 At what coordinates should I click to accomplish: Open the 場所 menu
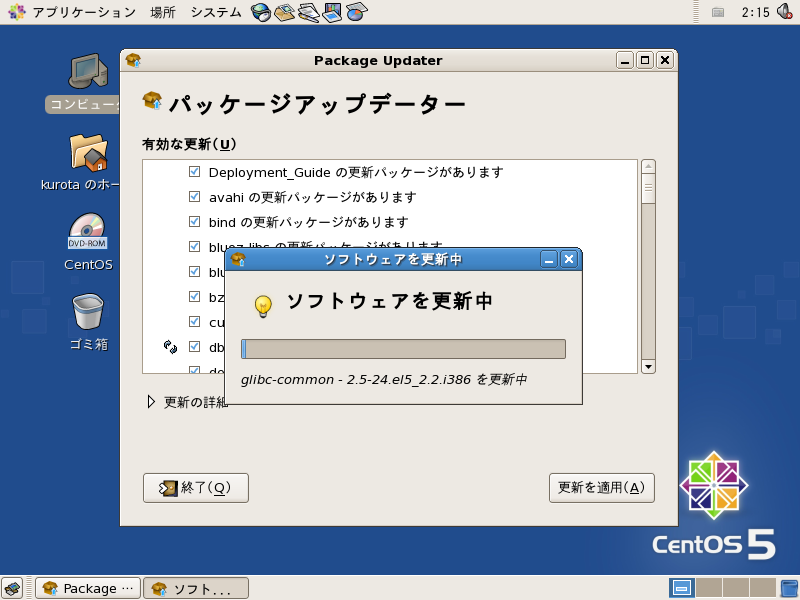(163, 12)
